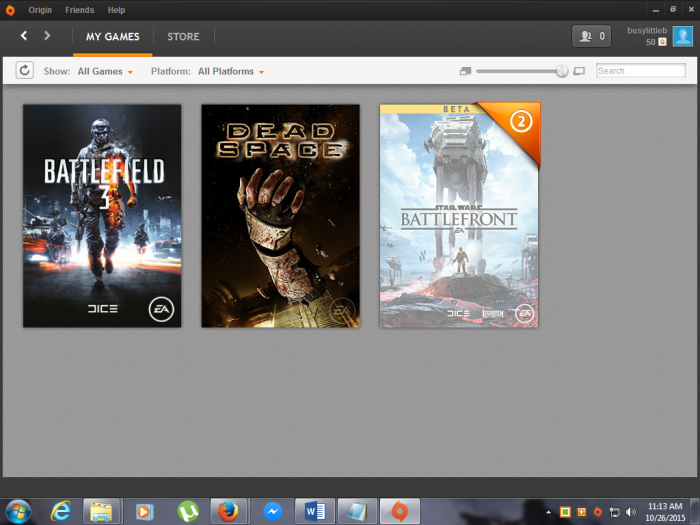
Task: Expand the All Platforms dropdown
Action: pos(231,71)
